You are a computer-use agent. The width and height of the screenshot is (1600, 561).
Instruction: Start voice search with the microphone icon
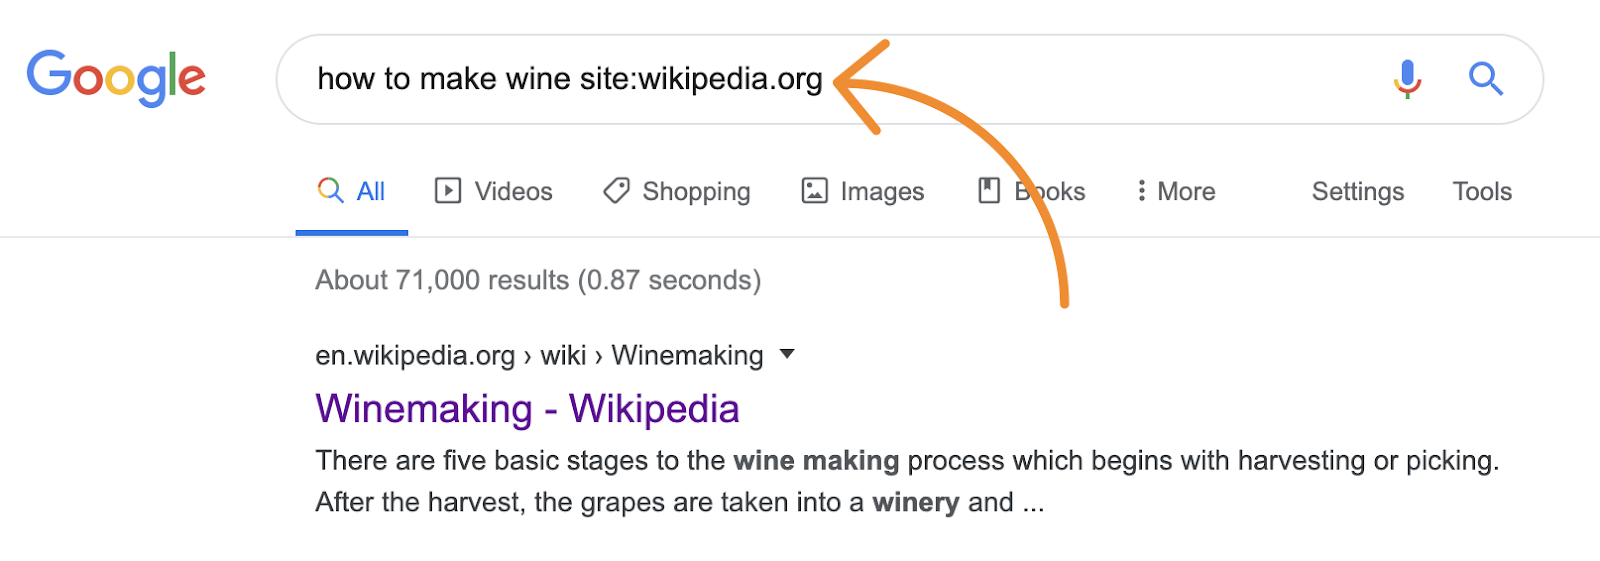tap(1407, 78)
